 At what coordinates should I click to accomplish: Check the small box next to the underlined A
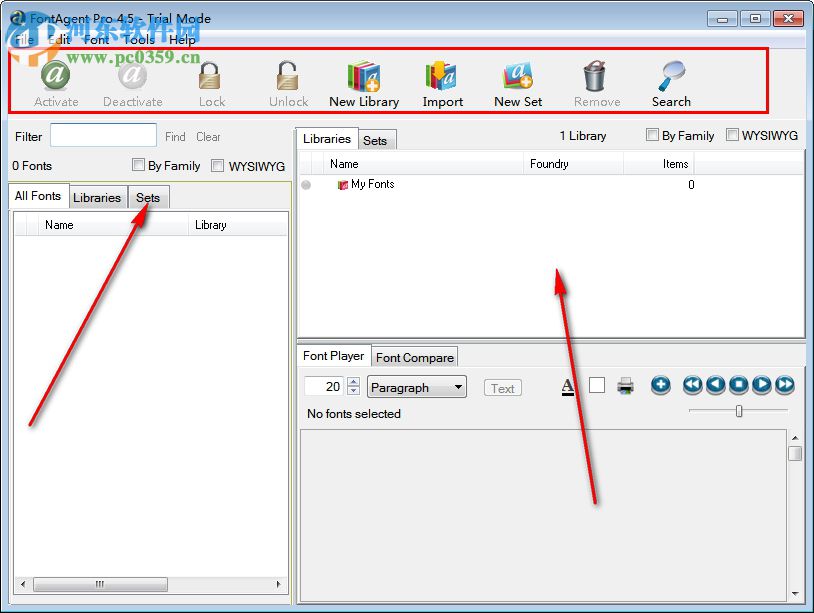[x=596, y=384]
